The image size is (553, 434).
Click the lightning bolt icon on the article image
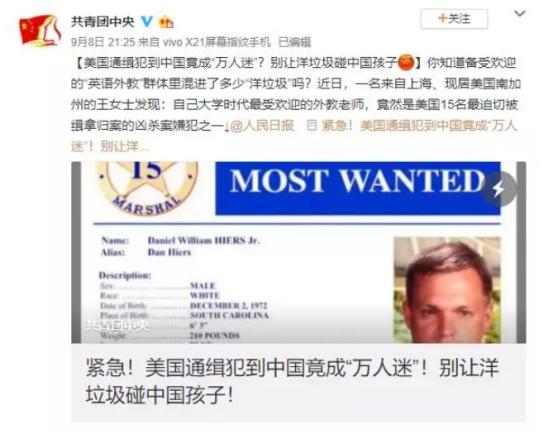click(499, 189)
